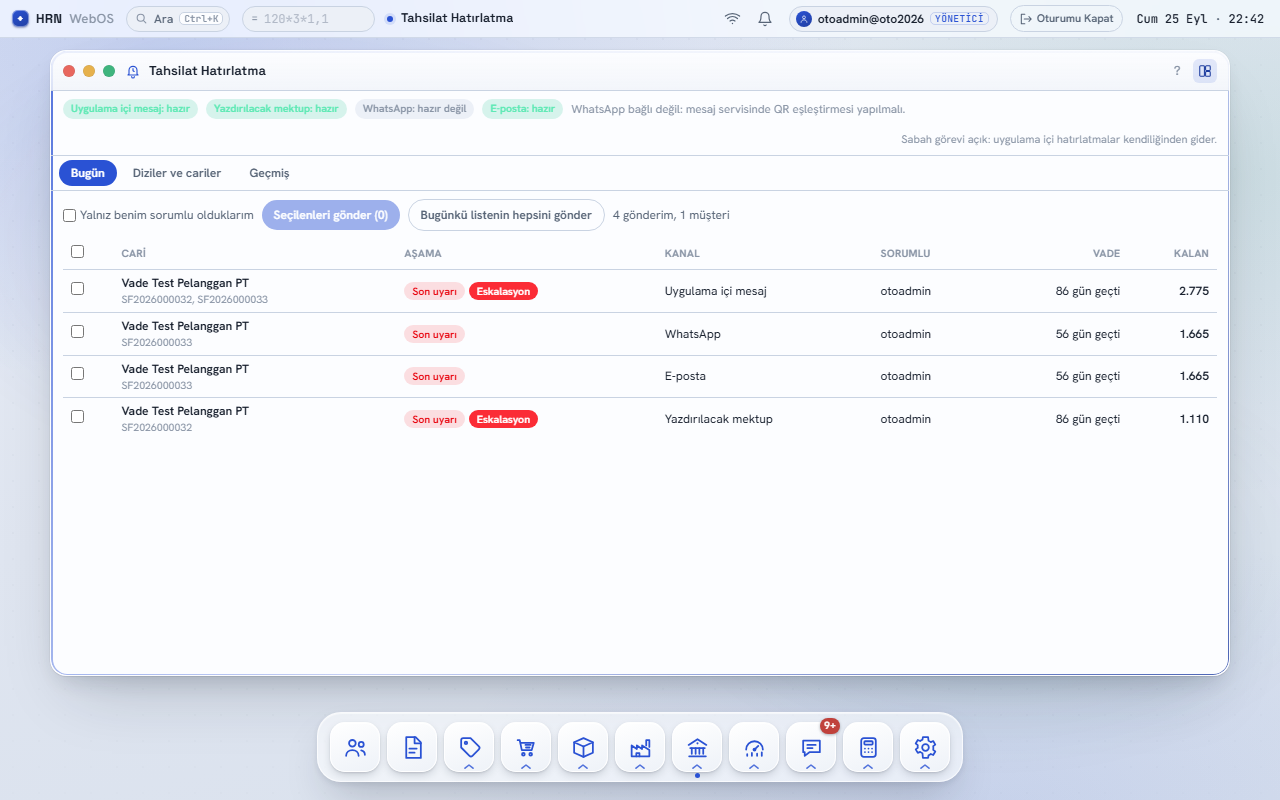Check the row with WhatsApp channel

[x=77, y=330]
